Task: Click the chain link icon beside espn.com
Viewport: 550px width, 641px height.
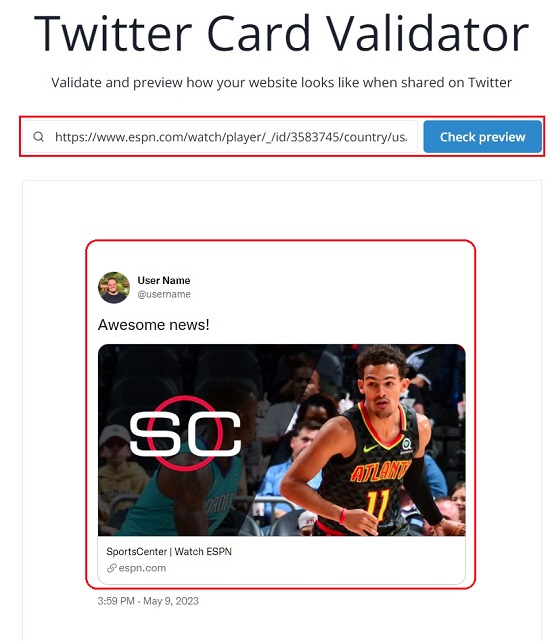Action: (x=111, y=568)
